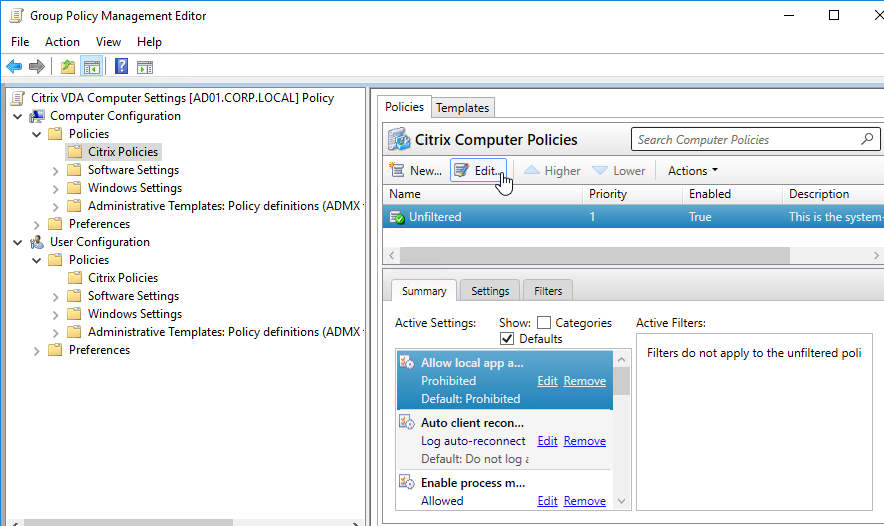Screen dimensions: 884x526
Task: Click Remove link for Enable process monitoring
Action: [x=585, y=500]
